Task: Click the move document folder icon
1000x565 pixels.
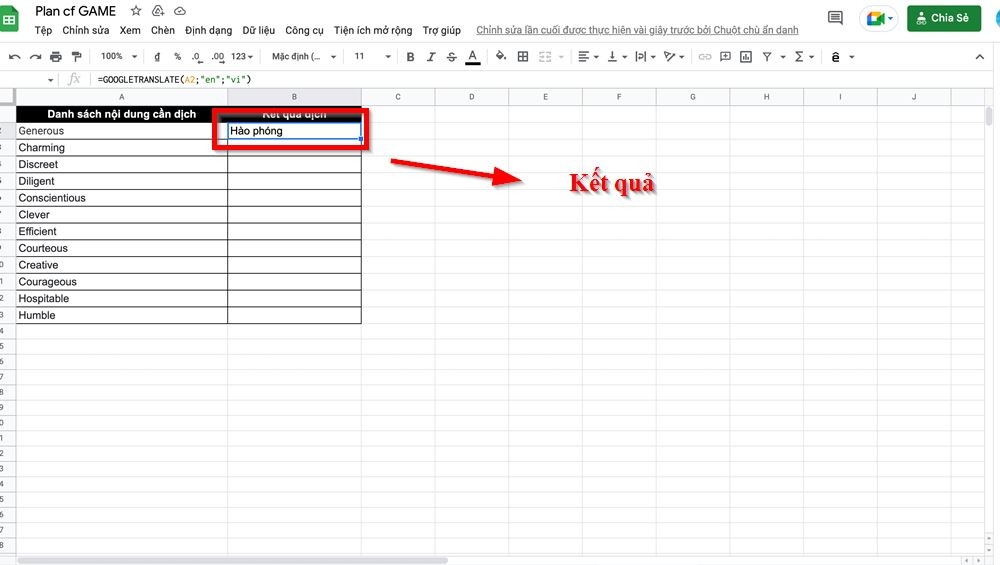Action: click(158, 11)
